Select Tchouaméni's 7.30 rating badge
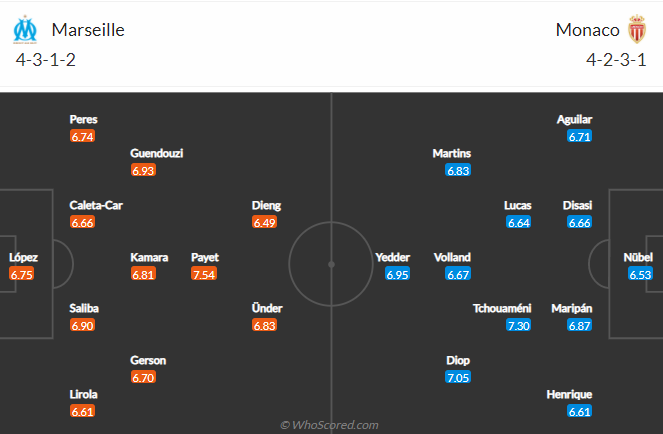Screen dimensions: 663x434 (x=518, y=325)
